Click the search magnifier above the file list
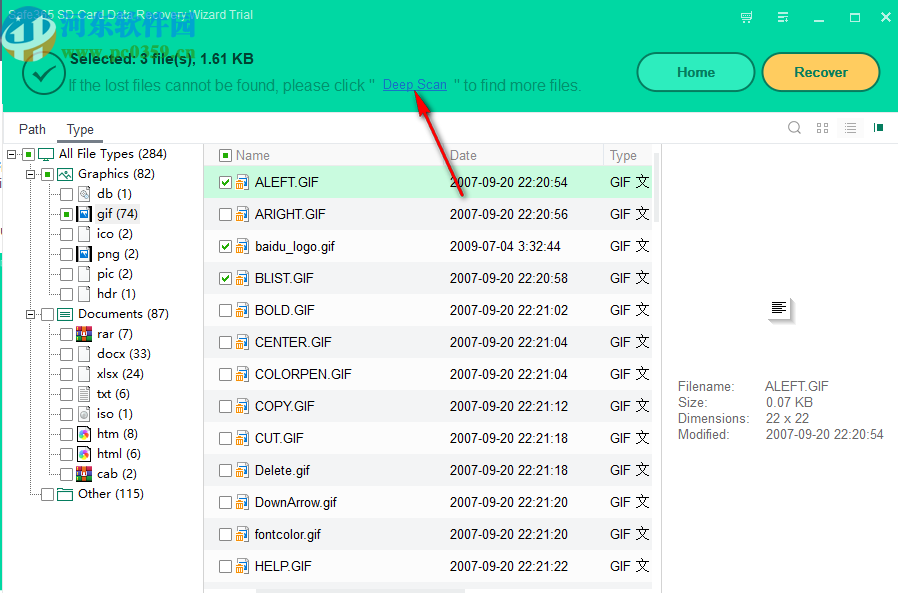 (793, 128)
